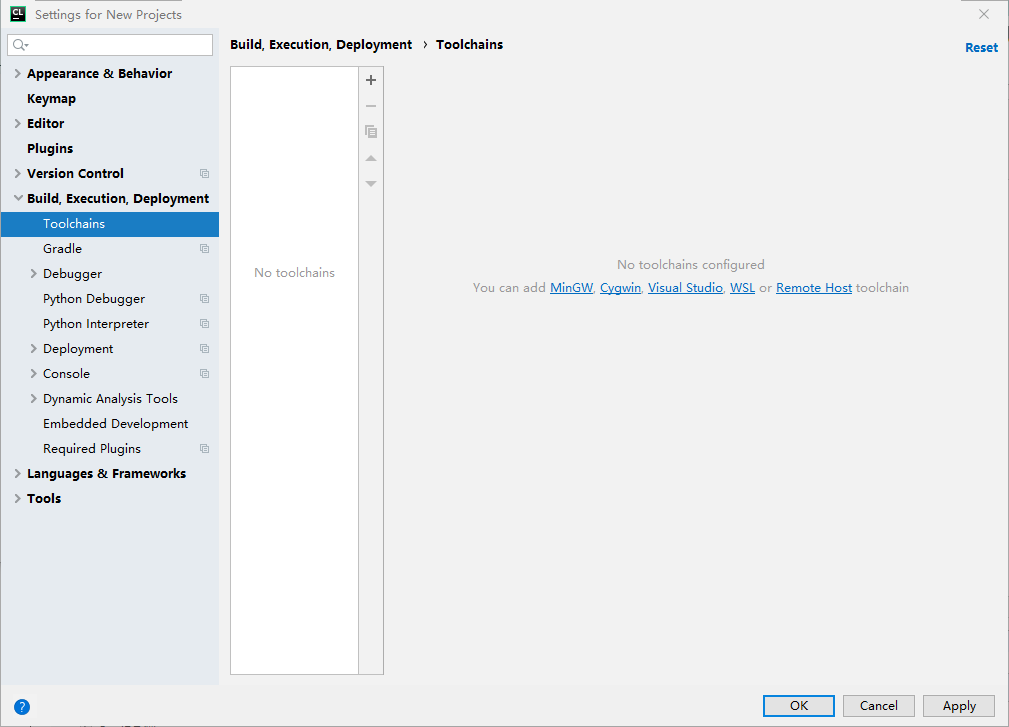Image resolution: width=1009 pixels, height=727 pixels.
Task: Expand Appearance & Behavior section
Action: pyautogui.click(x=17, y=73)
